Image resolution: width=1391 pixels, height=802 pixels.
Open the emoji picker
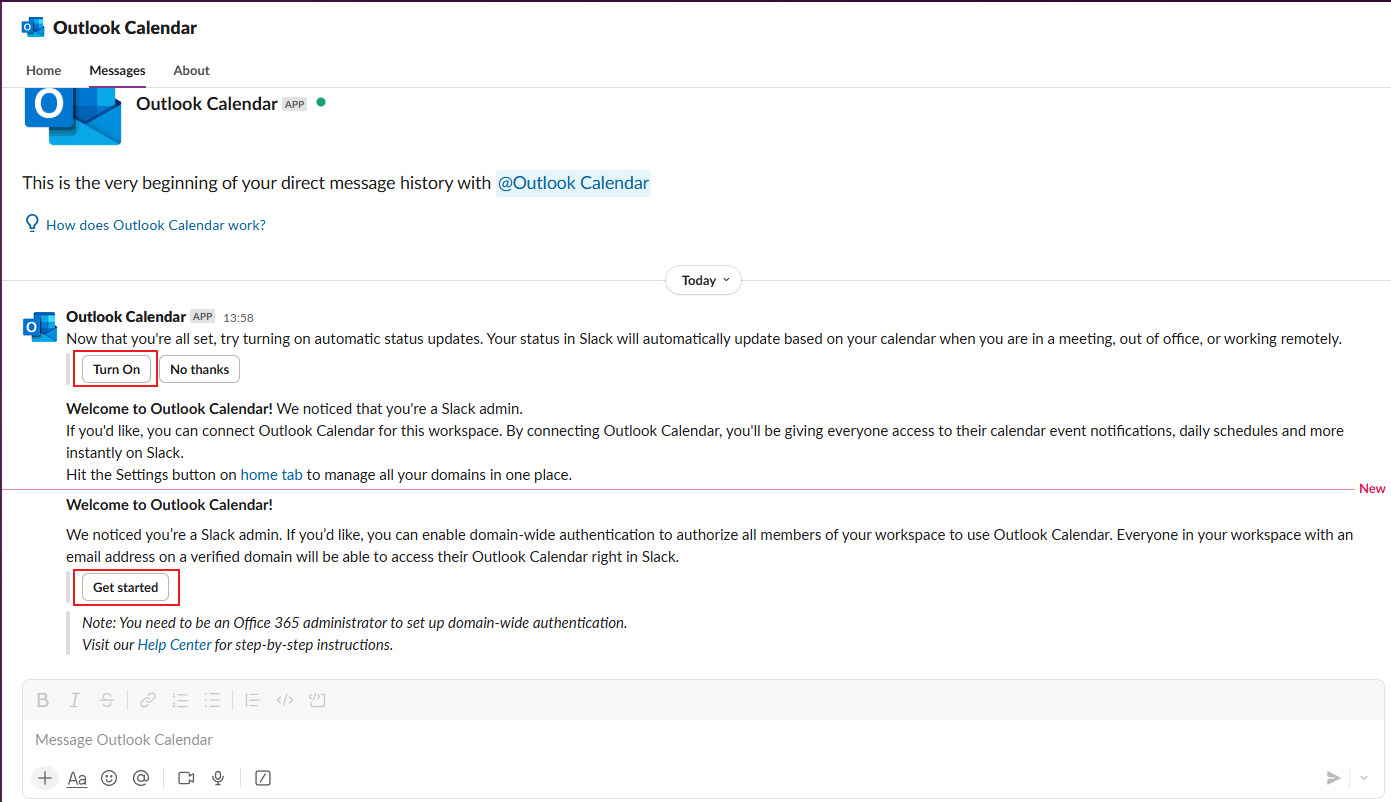pos(109,778)
